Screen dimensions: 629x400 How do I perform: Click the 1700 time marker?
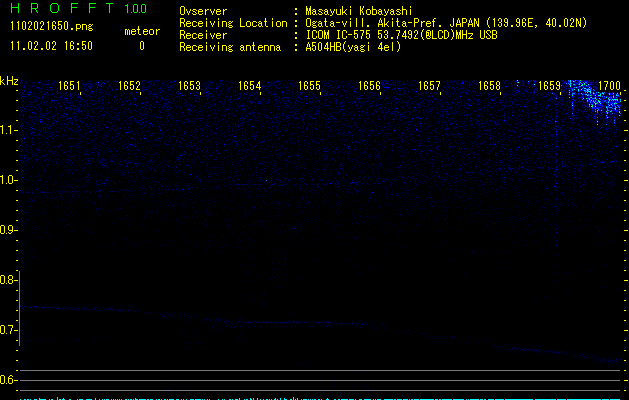[x=609, y=86]
